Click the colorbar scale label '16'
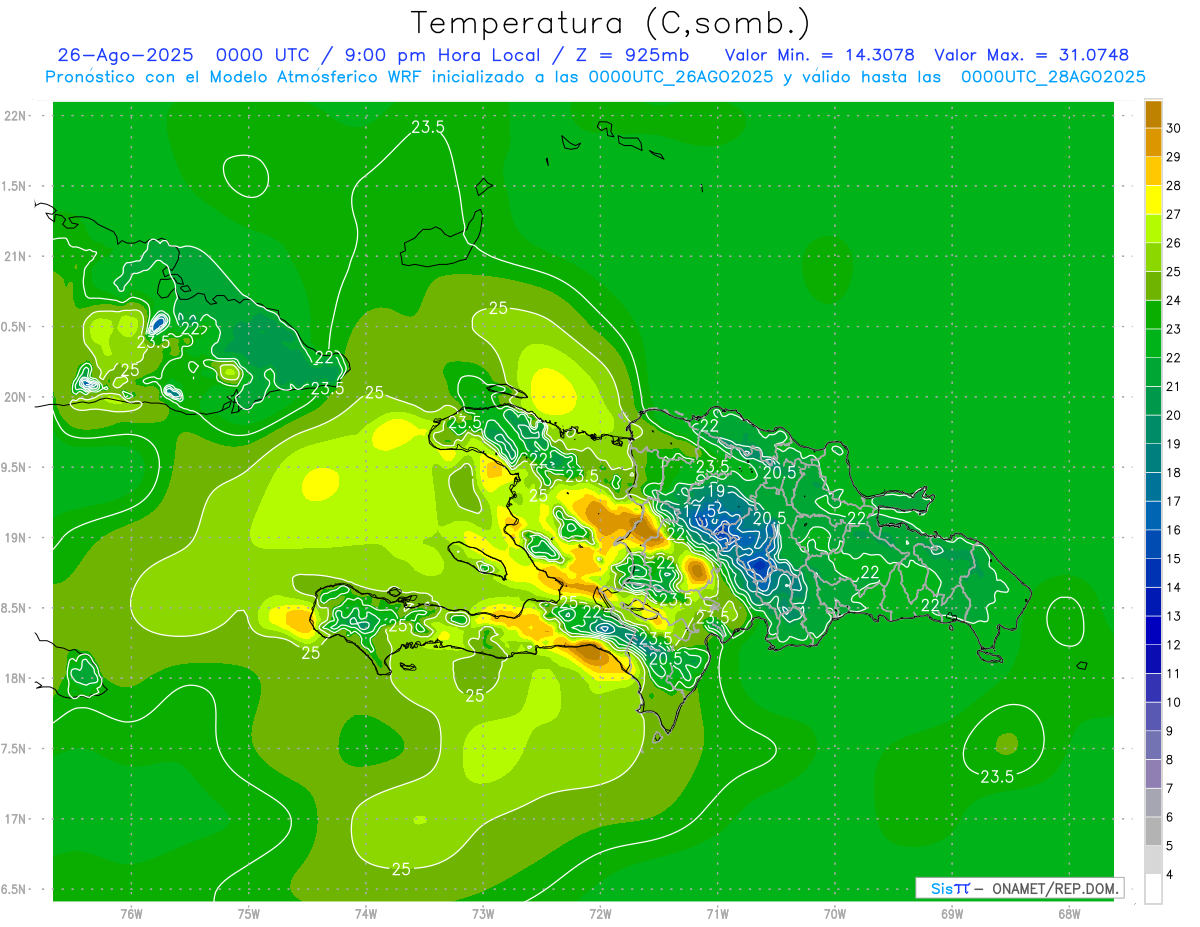 tap(1174, 530)
